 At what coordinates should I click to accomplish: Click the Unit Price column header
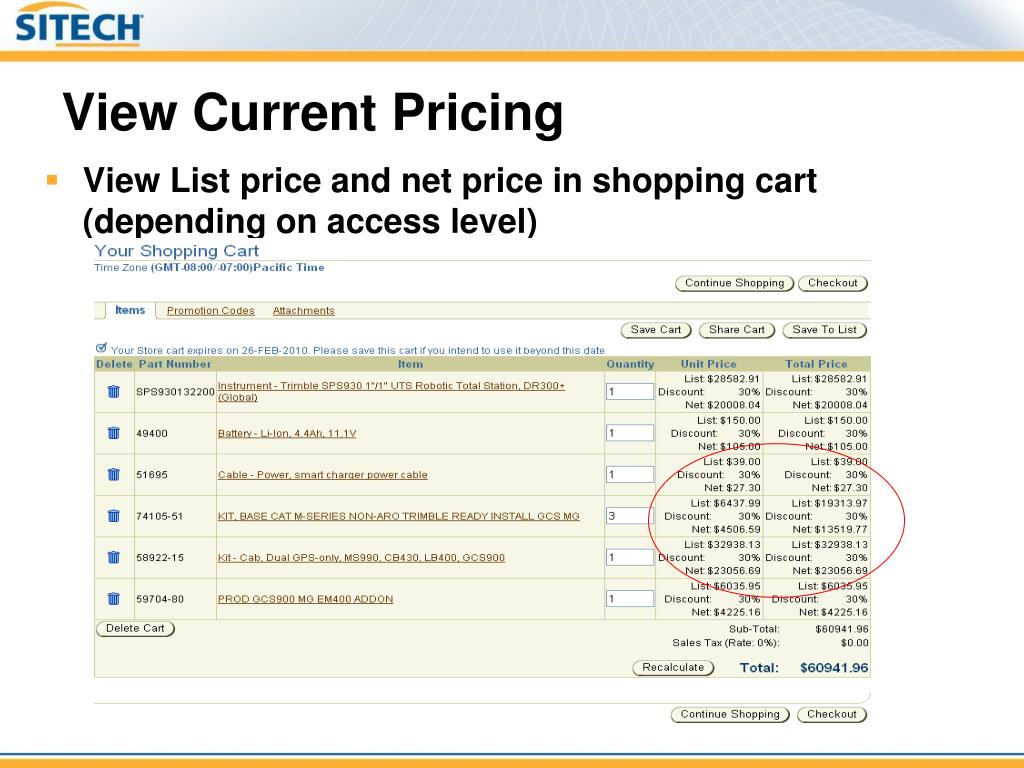coord(709,364)
